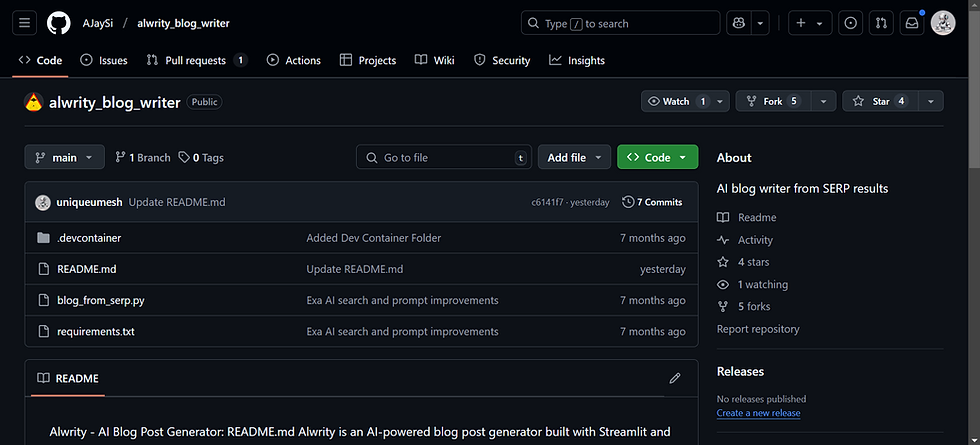This screenshot has height=445, width=980.
Task: Focus the top search bar
Action: [x=621, y=23]
